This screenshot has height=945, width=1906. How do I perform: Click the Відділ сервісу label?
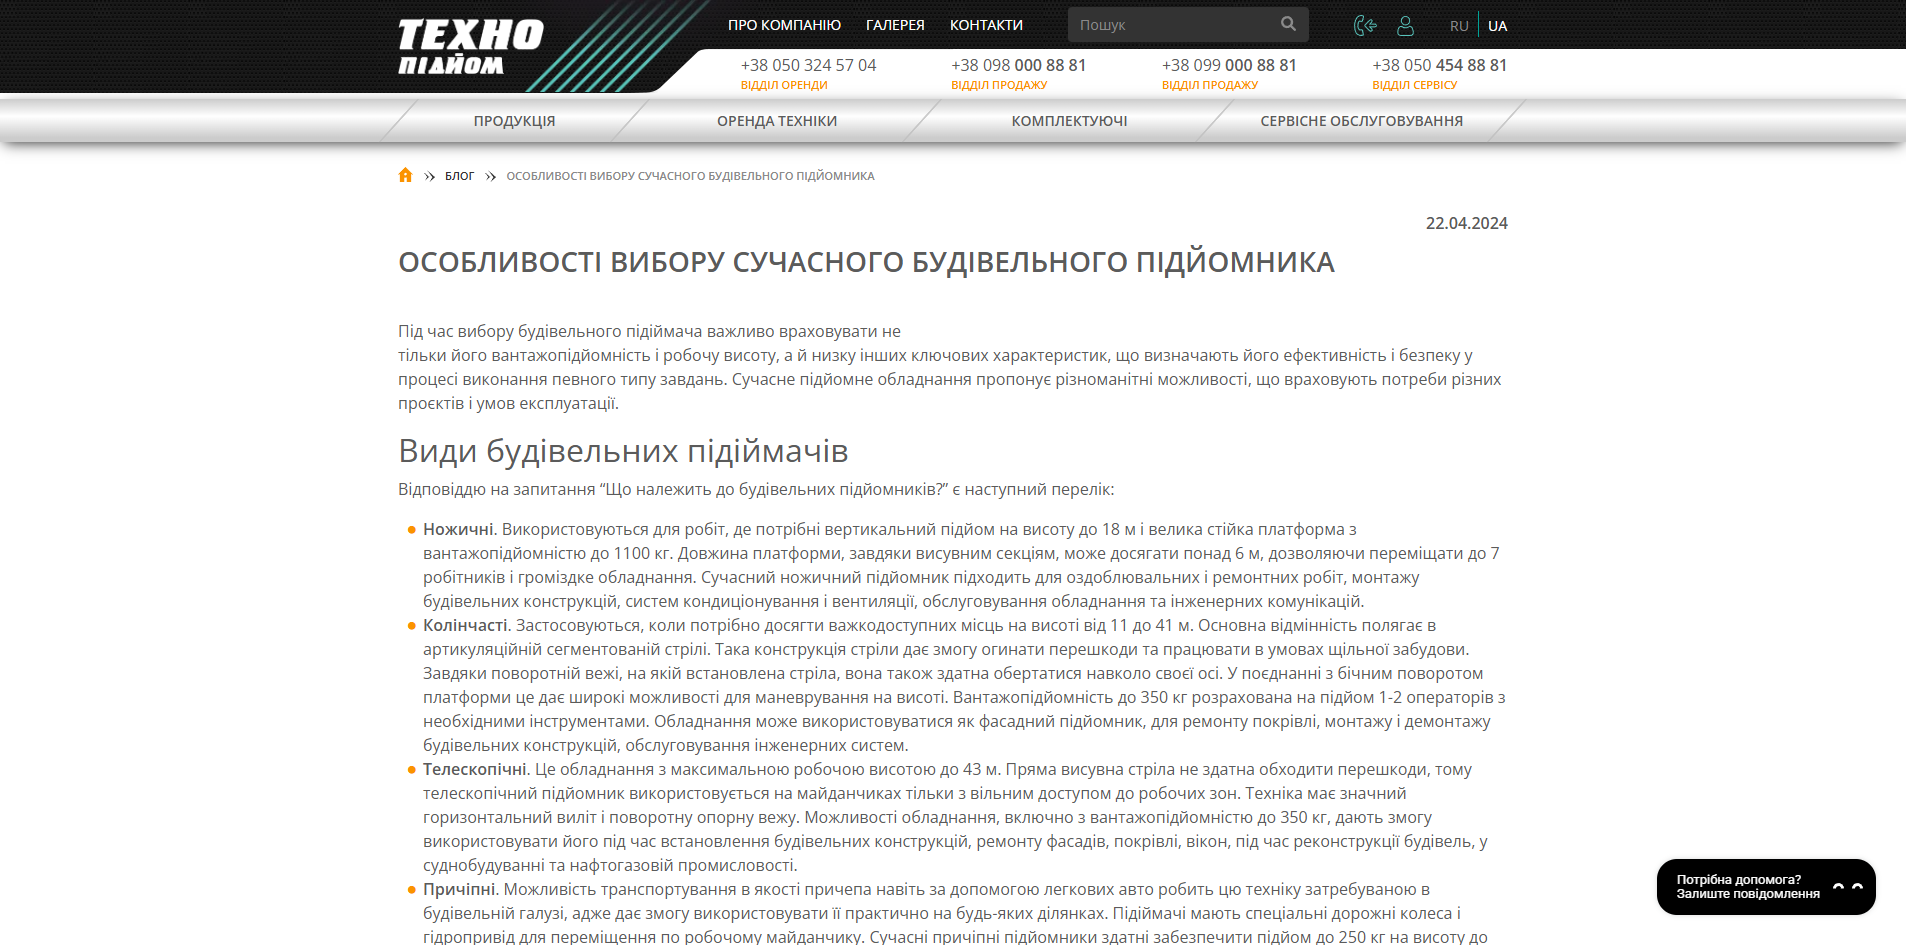1414,85
